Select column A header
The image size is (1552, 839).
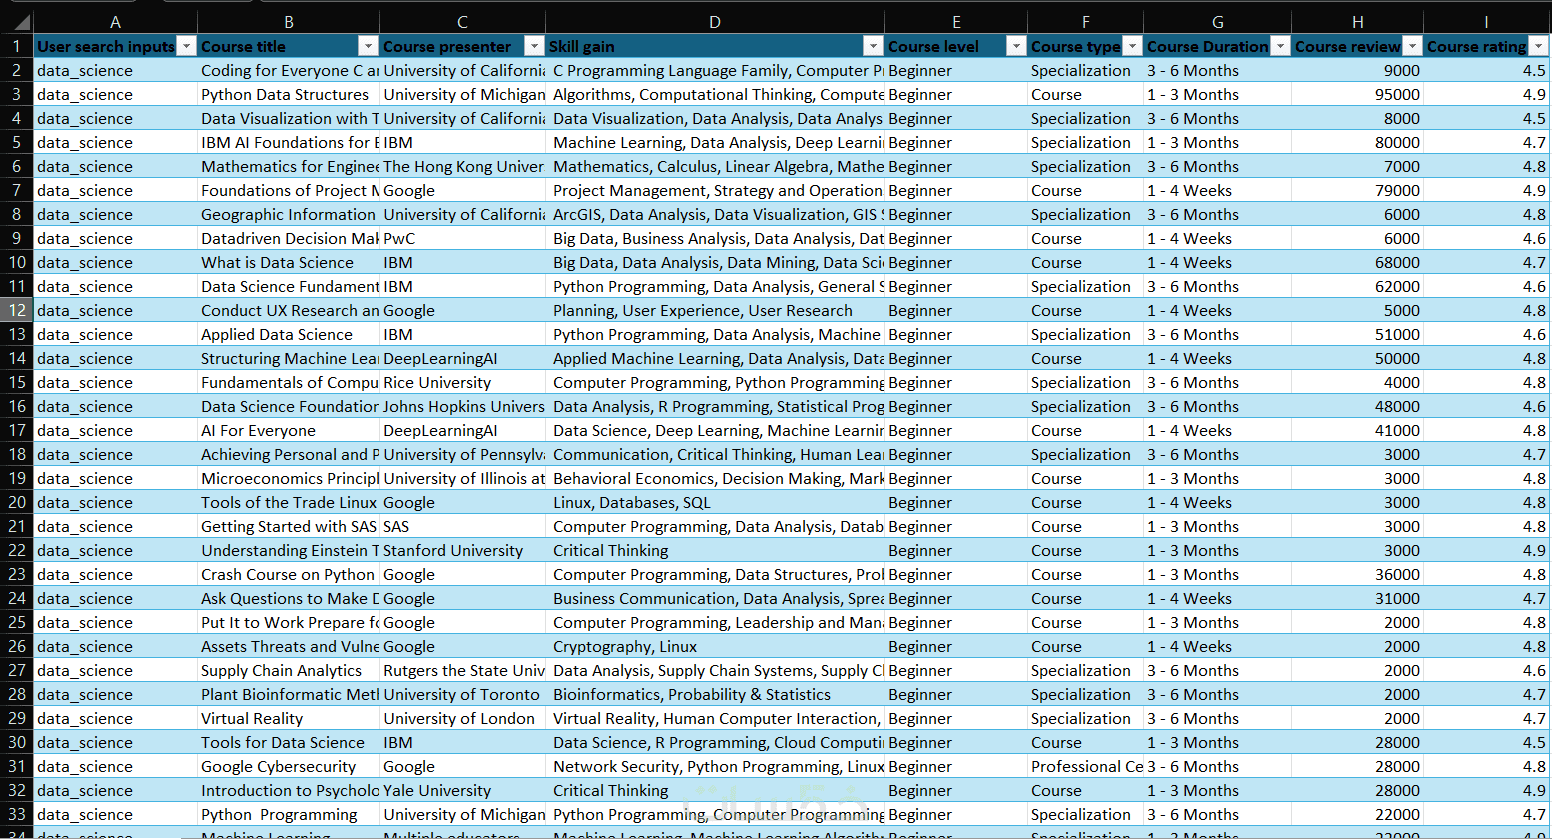tap(115, 22)
